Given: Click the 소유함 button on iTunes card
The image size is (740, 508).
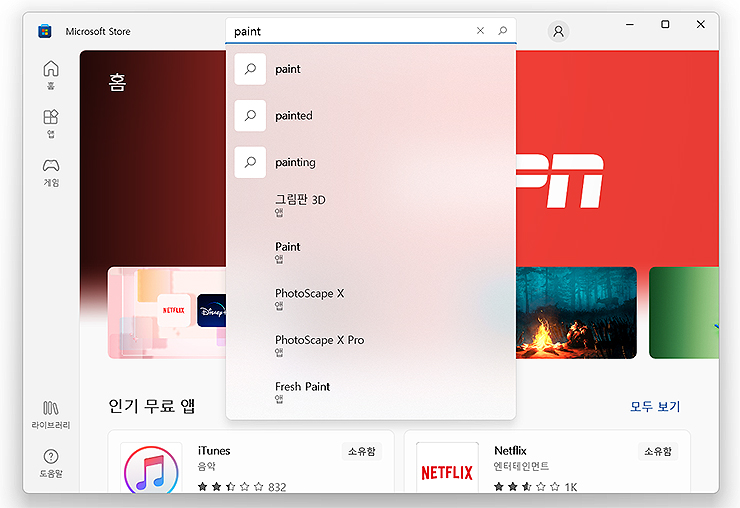Looking at the screenshot, I should (x=362, y=452).
